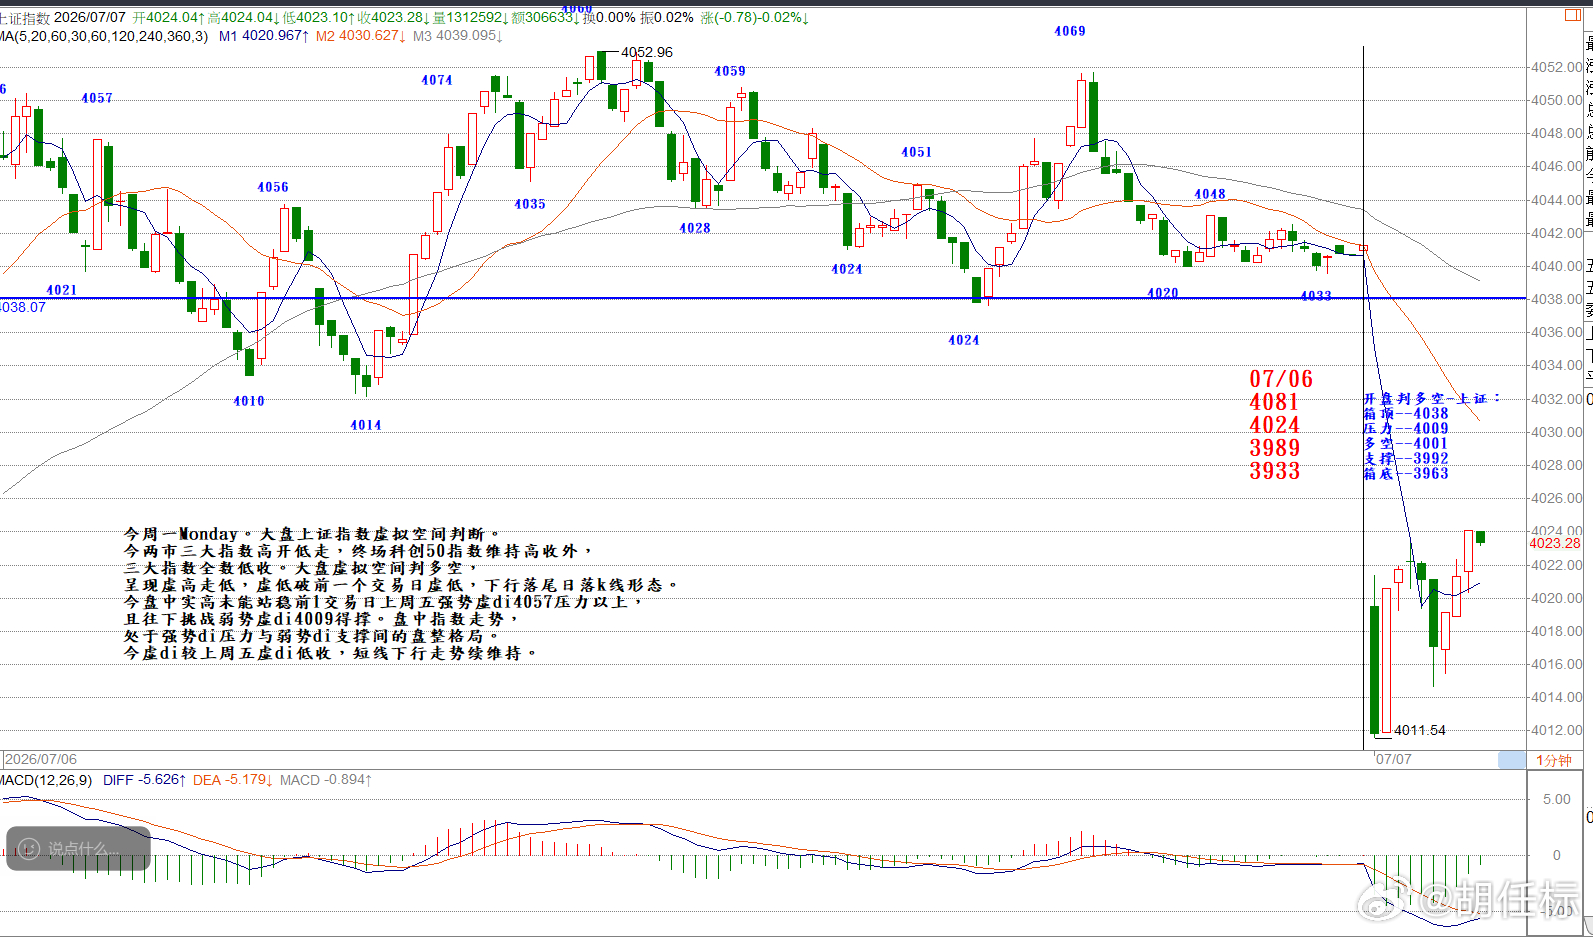Click the M3 4039.095 moving average label
Viewport: 1593px width, 938px height.
tap(457, 36)
